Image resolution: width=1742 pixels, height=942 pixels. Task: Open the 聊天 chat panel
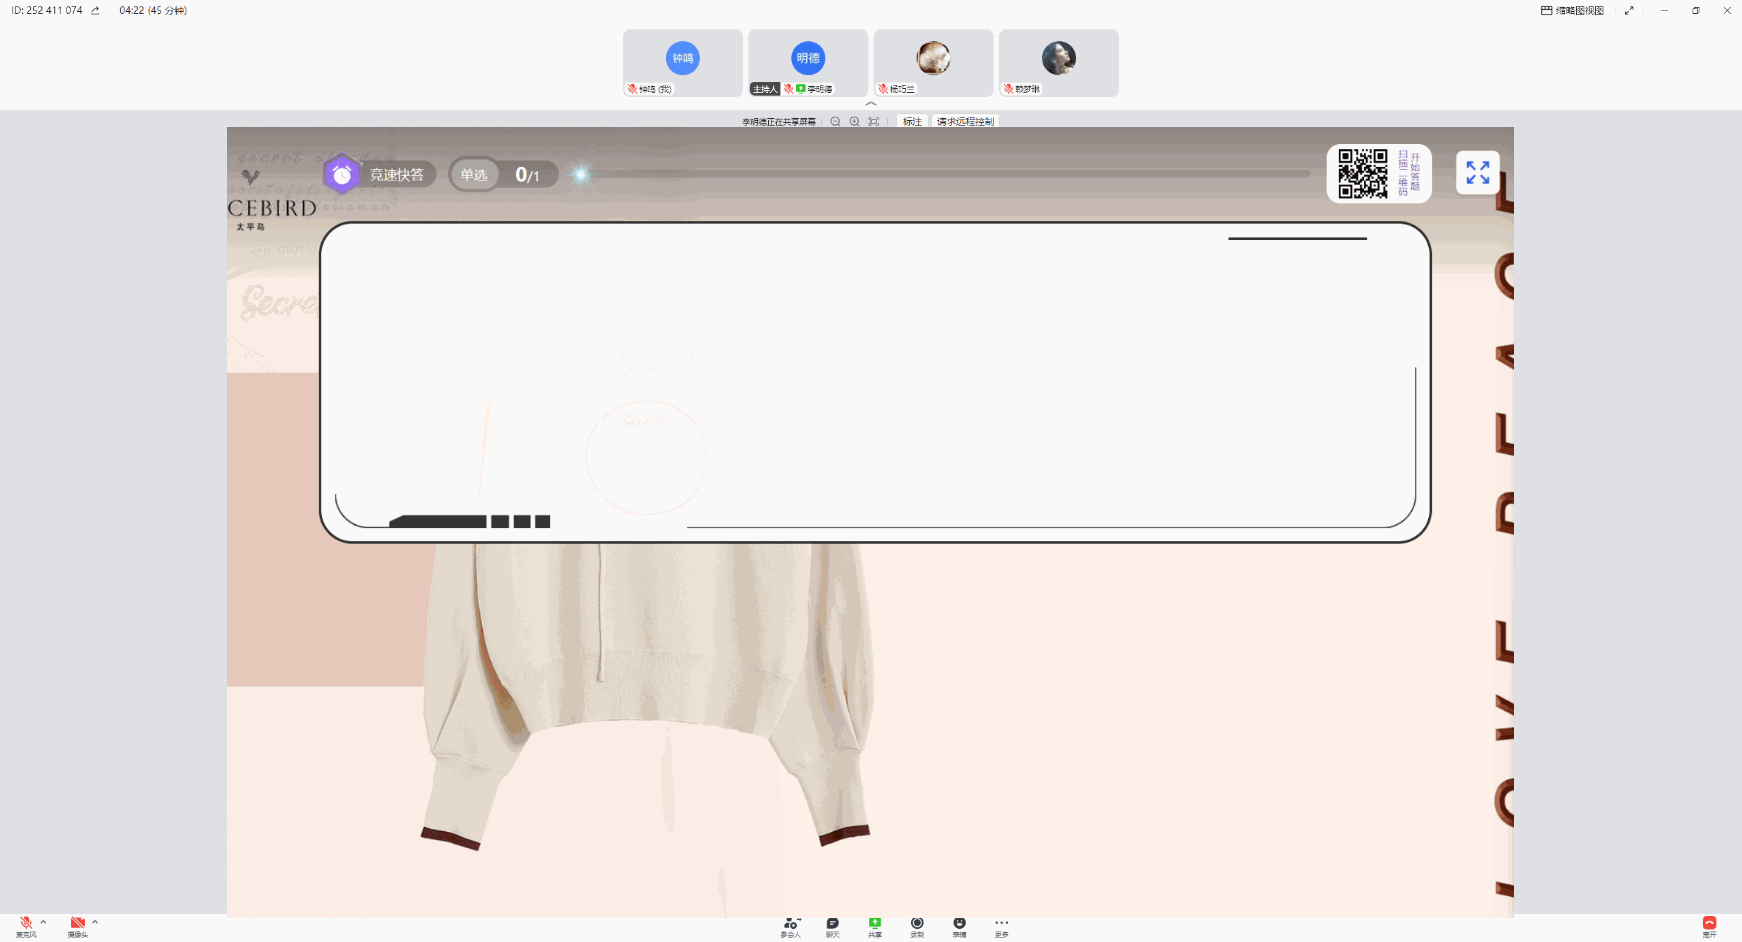832,925
